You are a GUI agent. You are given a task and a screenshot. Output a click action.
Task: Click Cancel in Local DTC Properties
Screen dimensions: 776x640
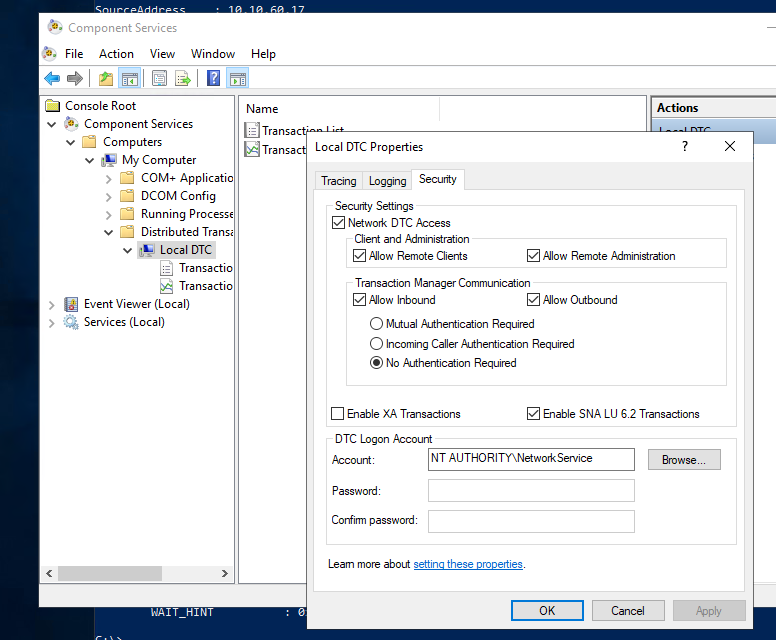click(x=628, y=610)
